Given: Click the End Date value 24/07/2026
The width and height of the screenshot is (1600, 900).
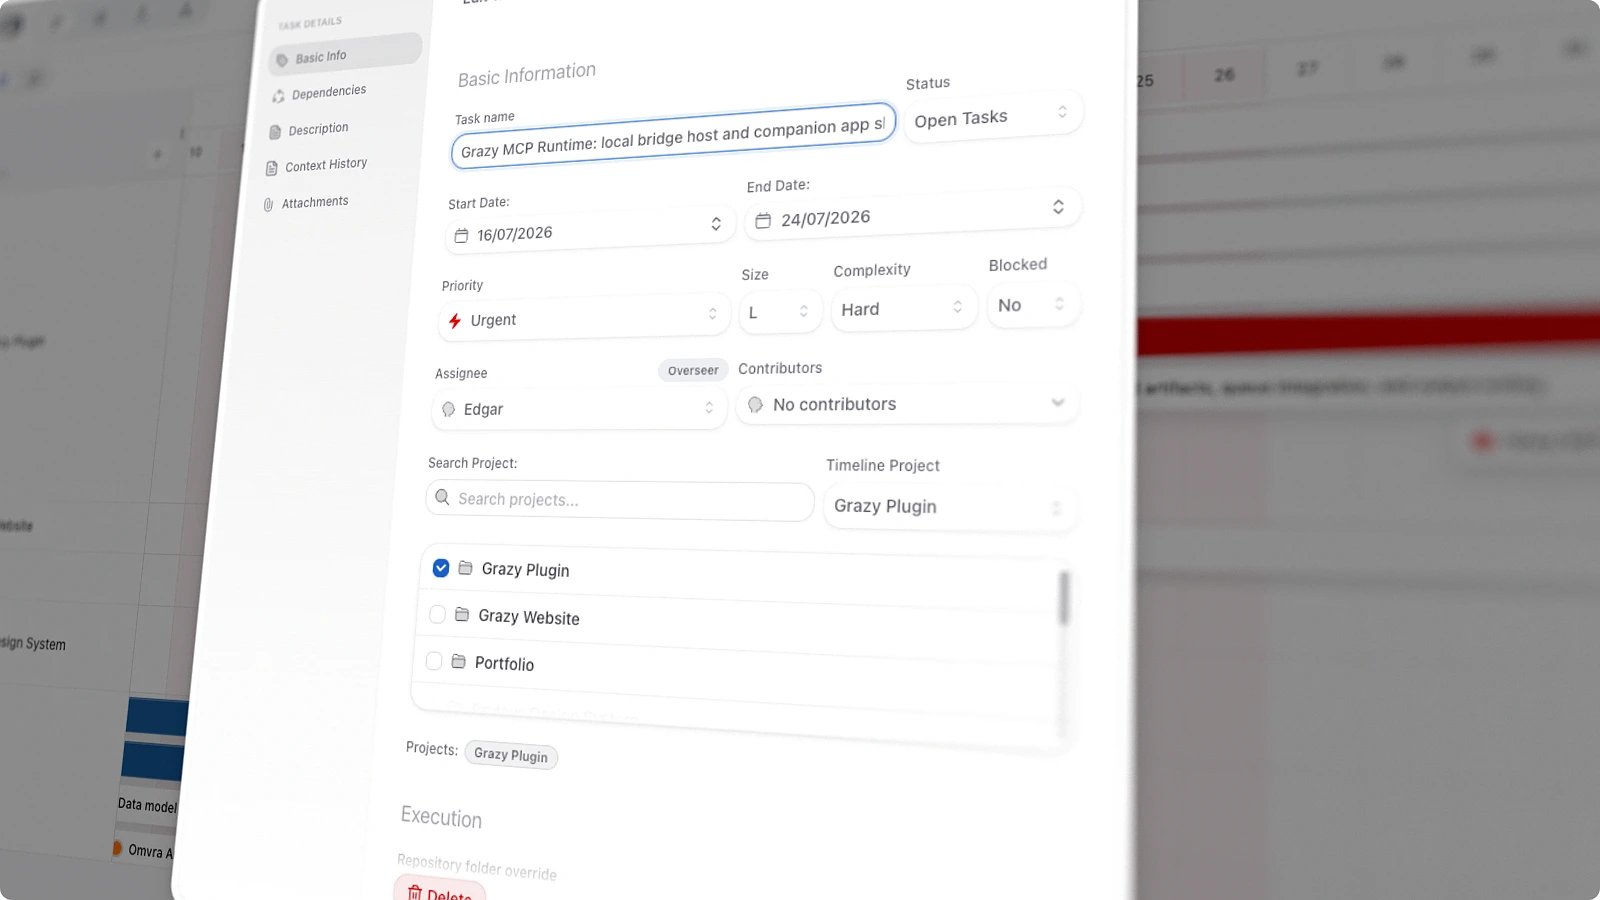Looking at the screenshot, I should 826,218.
